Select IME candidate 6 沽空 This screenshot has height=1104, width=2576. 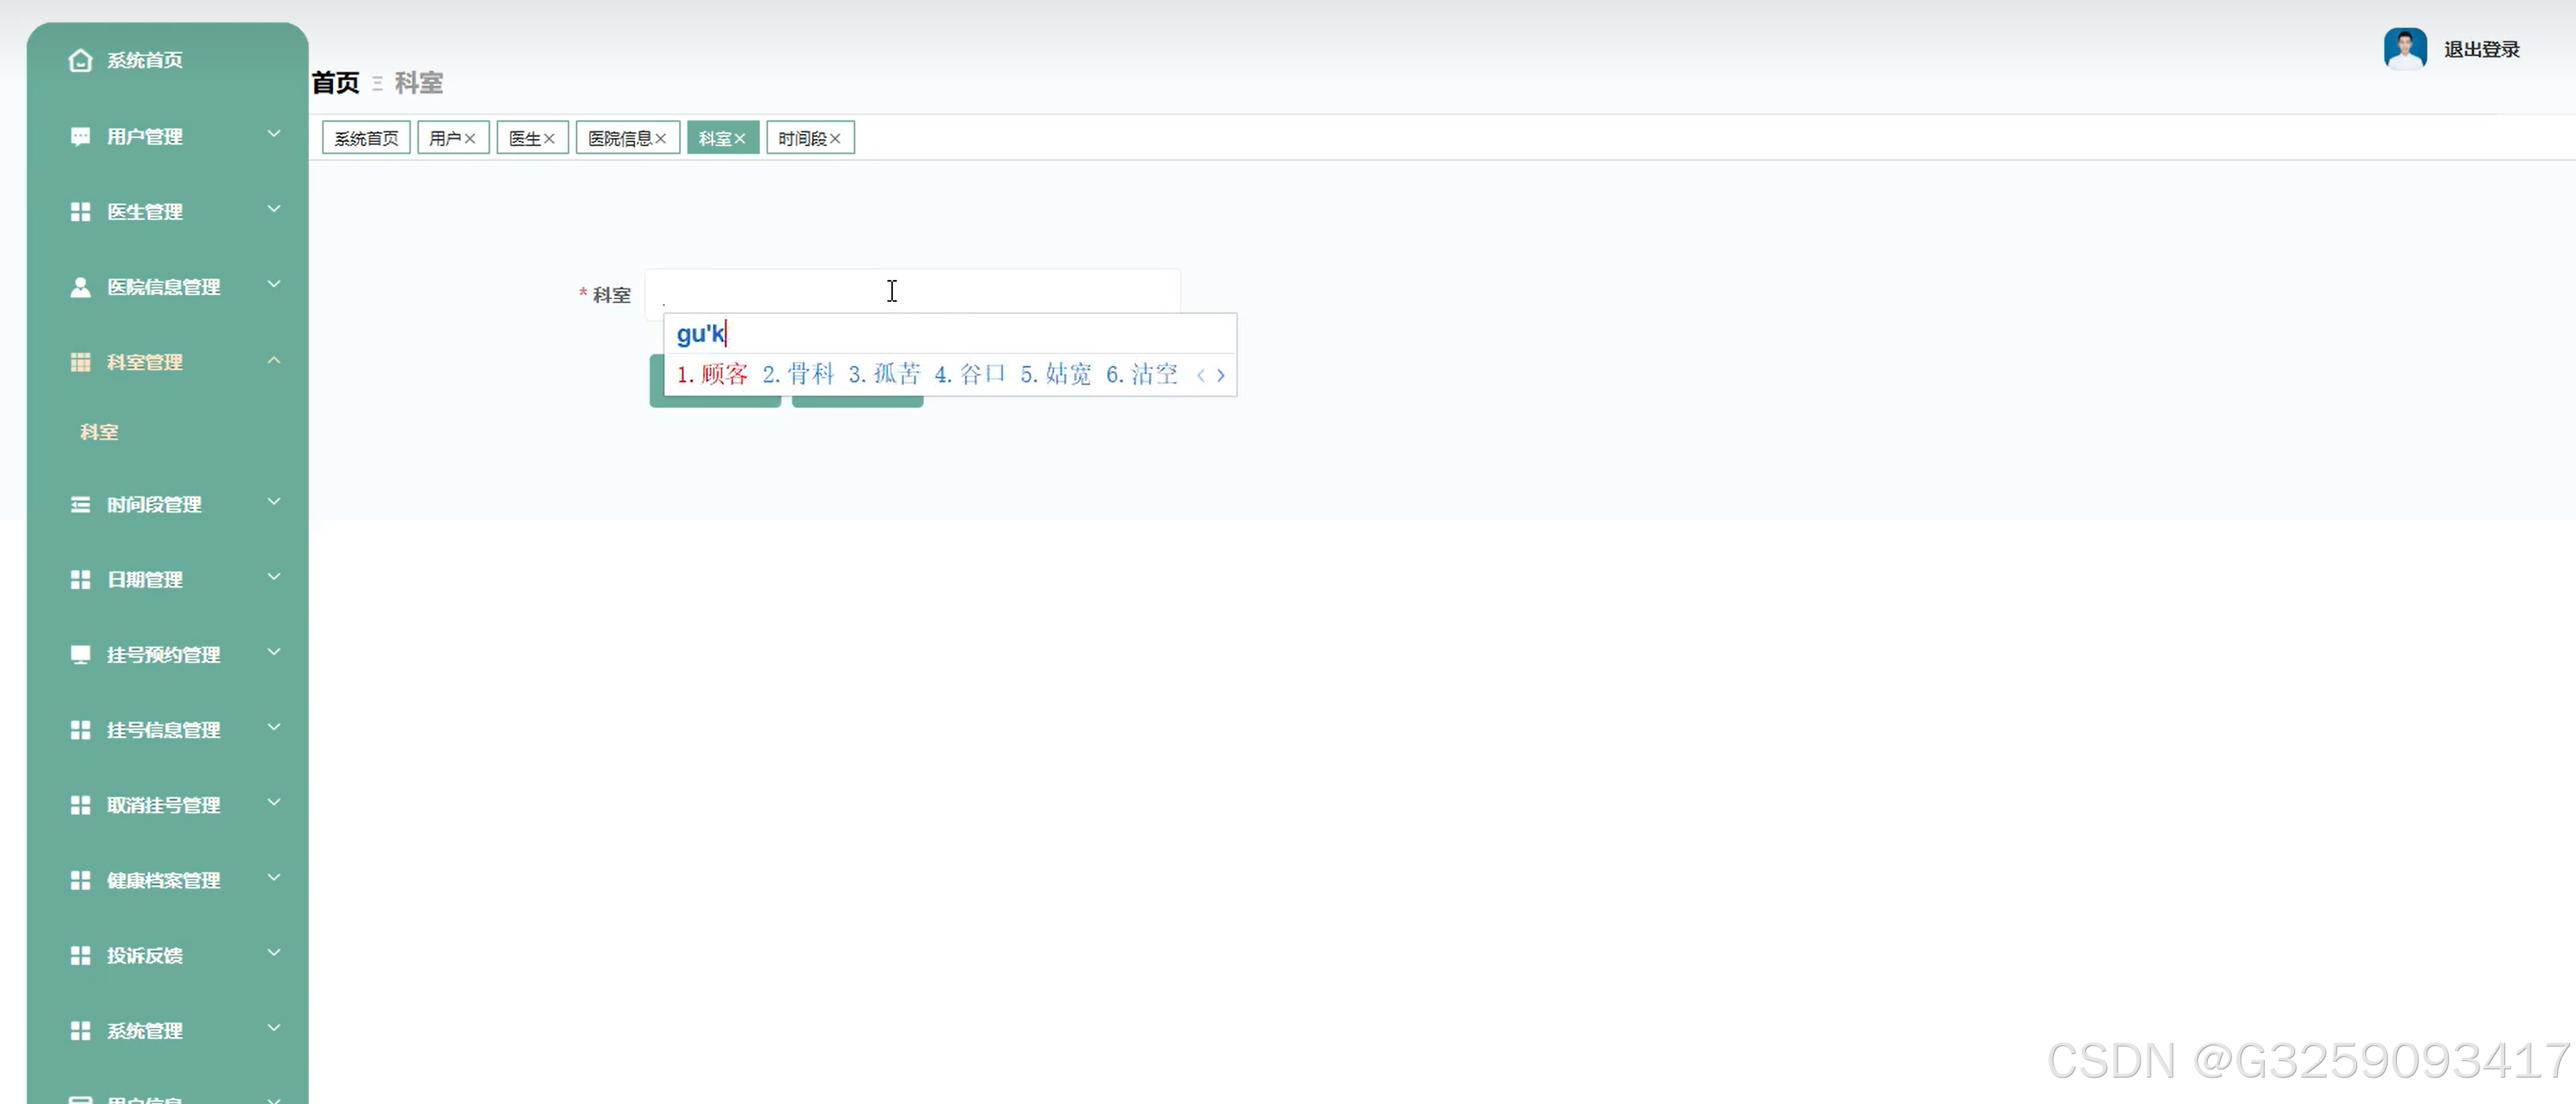point(1142,375)
